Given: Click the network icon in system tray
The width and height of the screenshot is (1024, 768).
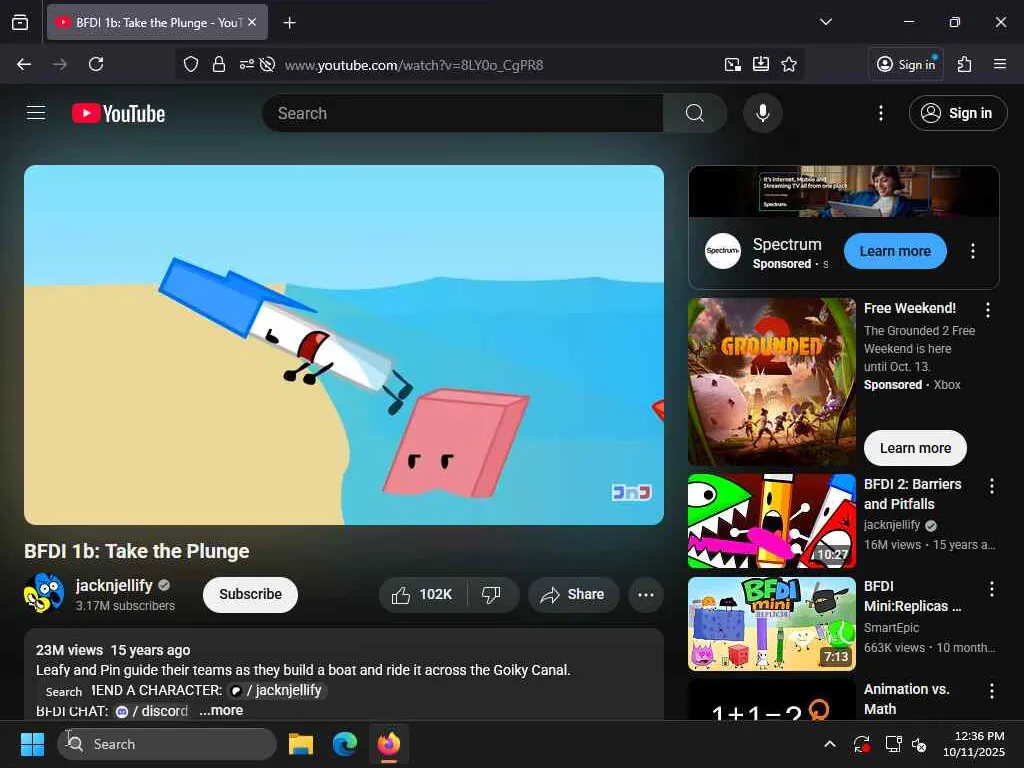Looking at the screenshot, I should coord(892,744).
